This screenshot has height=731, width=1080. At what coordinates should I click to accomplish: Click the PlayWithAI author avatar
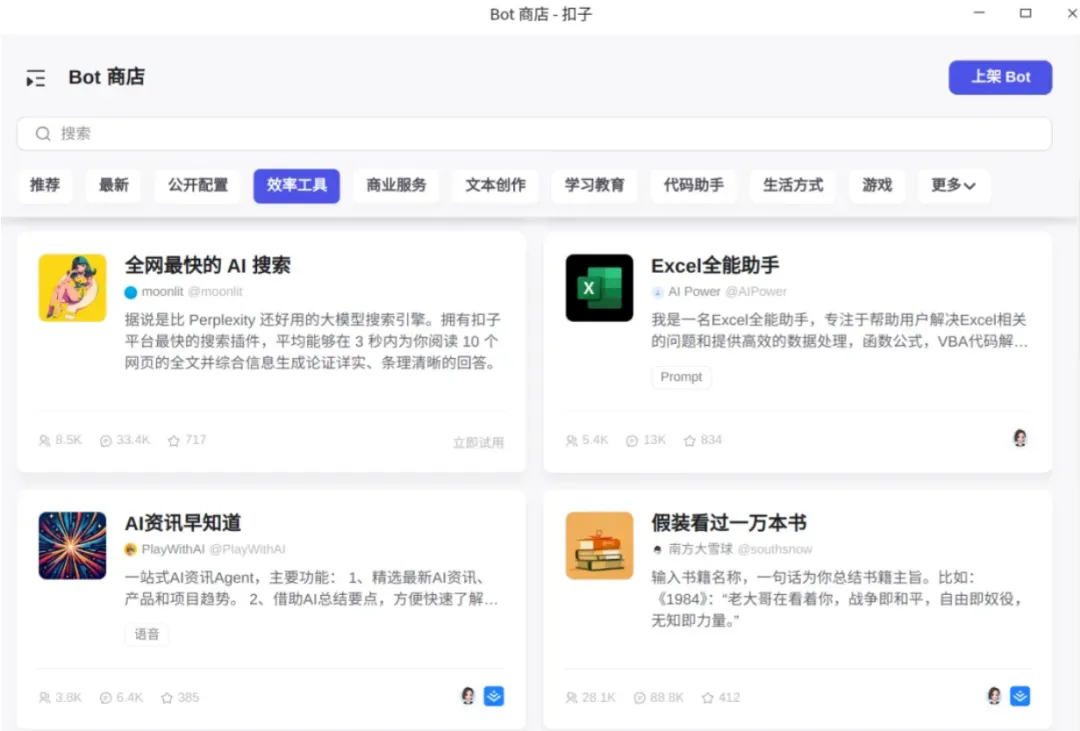pyautogui.click(x=130, y=550)
